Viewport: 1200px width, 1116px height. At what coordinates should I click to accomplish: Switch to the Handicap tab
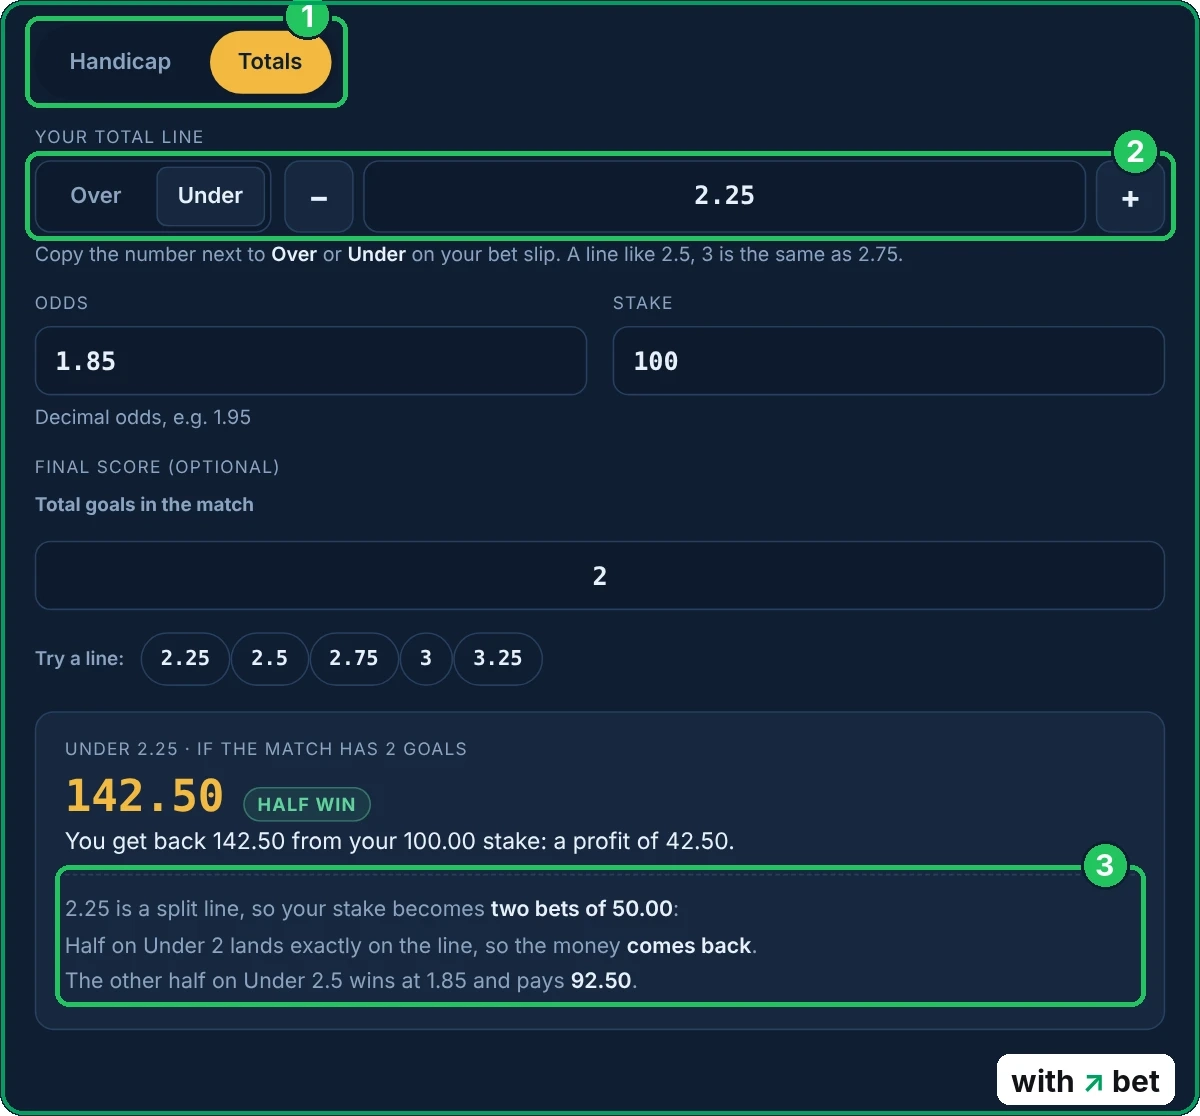click(120, 61)
